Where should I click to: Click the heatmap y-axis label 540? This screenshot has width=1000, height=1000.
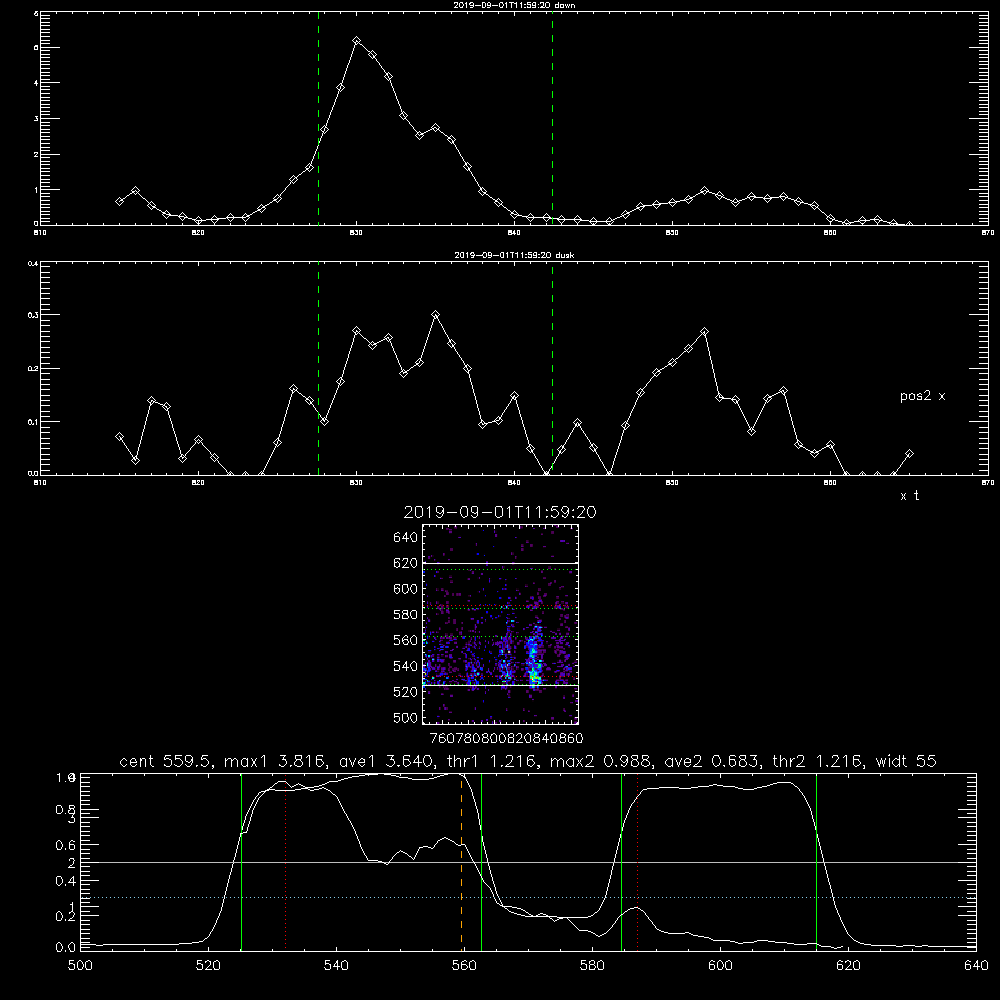pyautogui.click(x=405, y=666)
